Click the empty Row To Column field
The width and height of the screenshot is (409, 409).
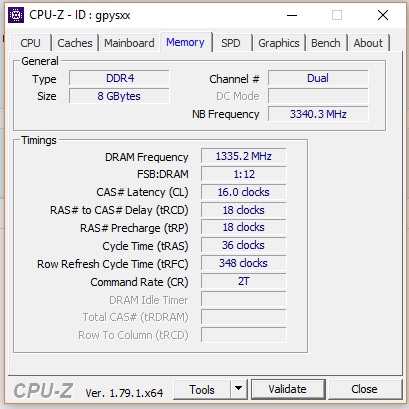pyautogui.click(x=244, y=335)
